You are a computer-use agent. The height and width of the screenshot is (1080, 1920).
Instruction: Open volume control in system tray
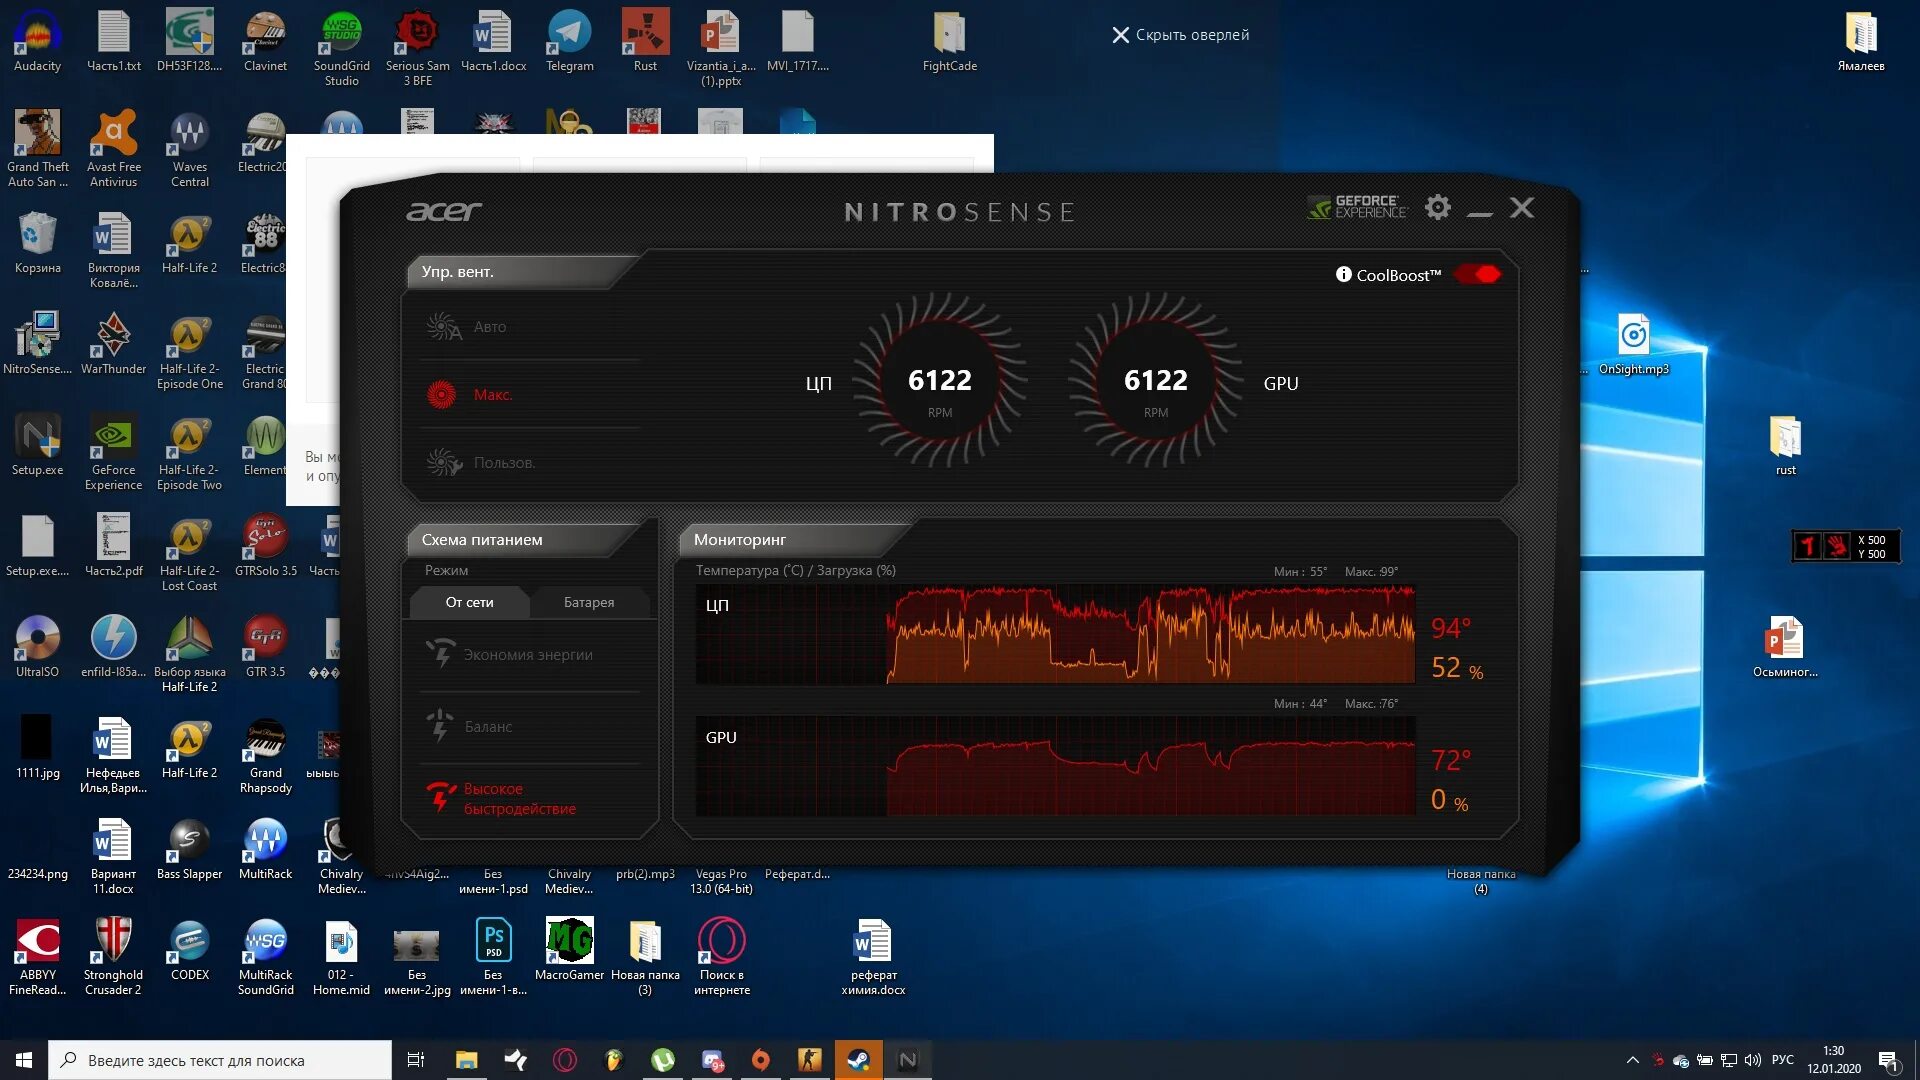[1752, 1060]
